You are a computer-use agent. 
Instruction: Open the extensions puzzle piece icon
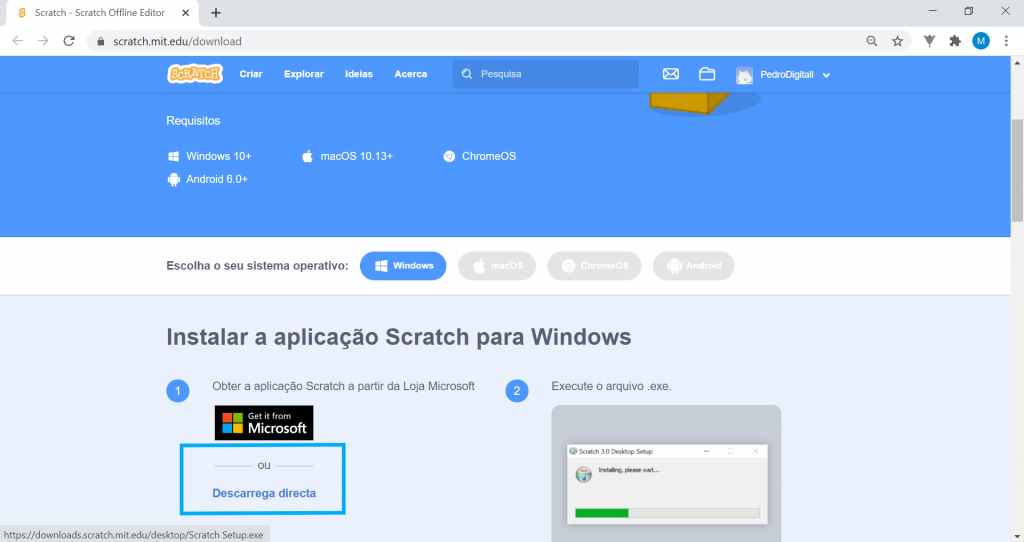(x=955, y=41)
